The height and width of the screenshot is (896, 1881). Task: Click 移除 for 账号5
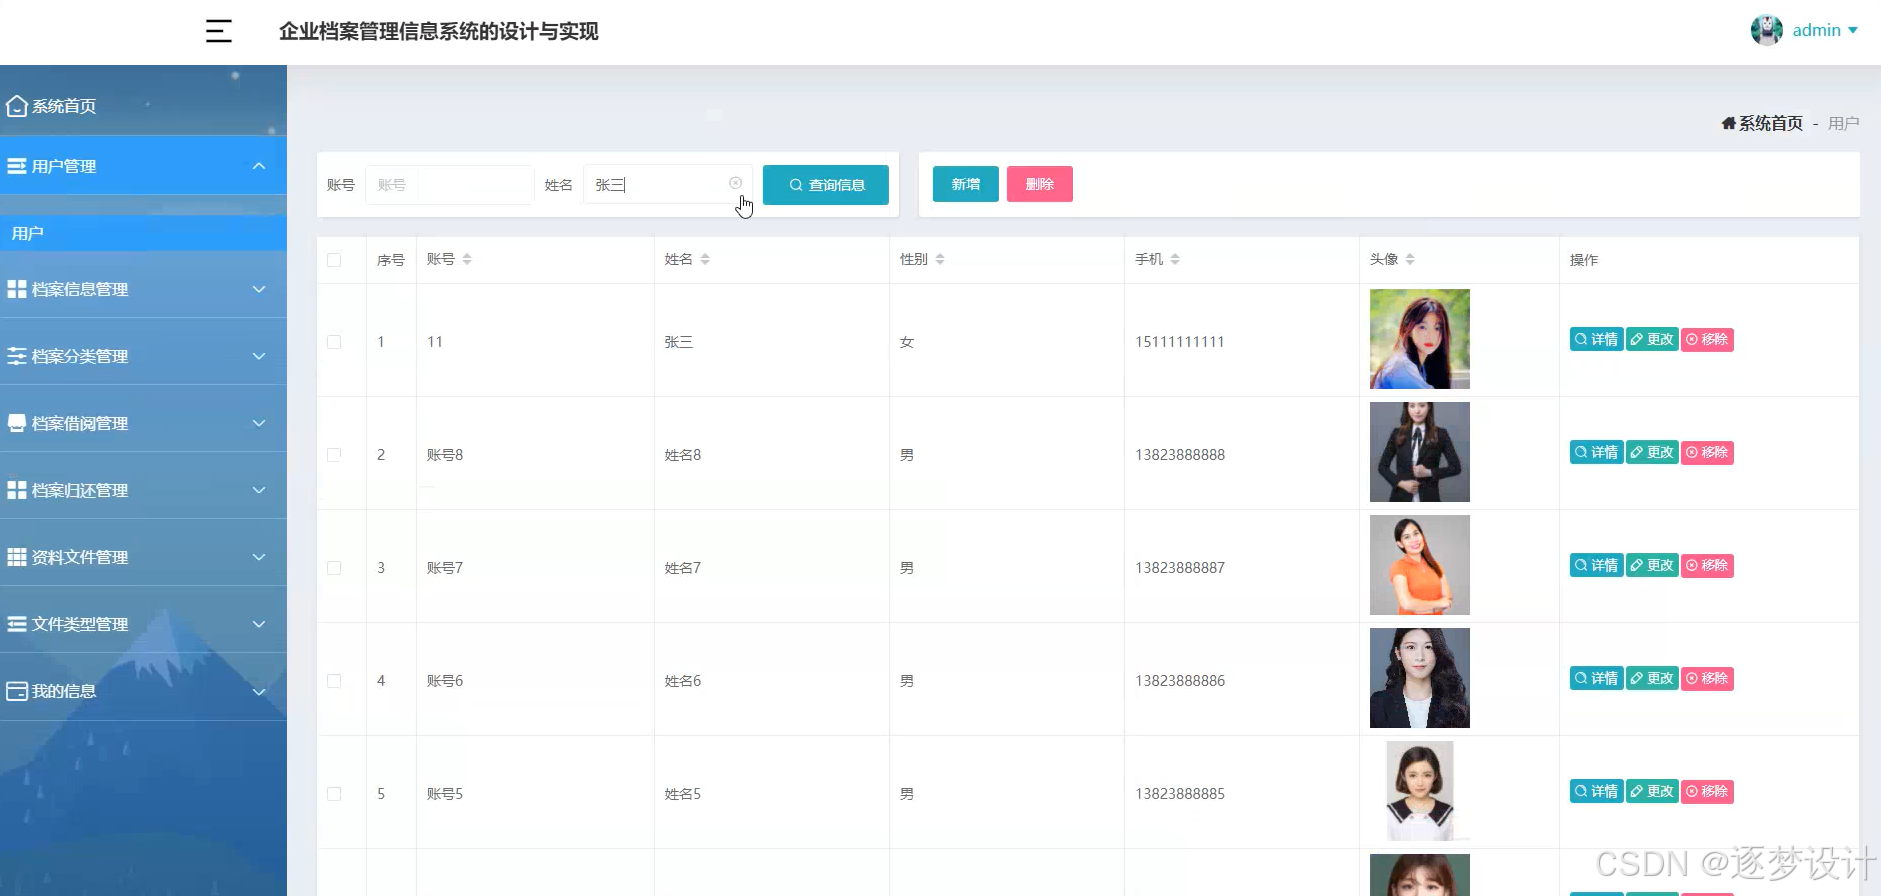click(x=1707, y=792)
